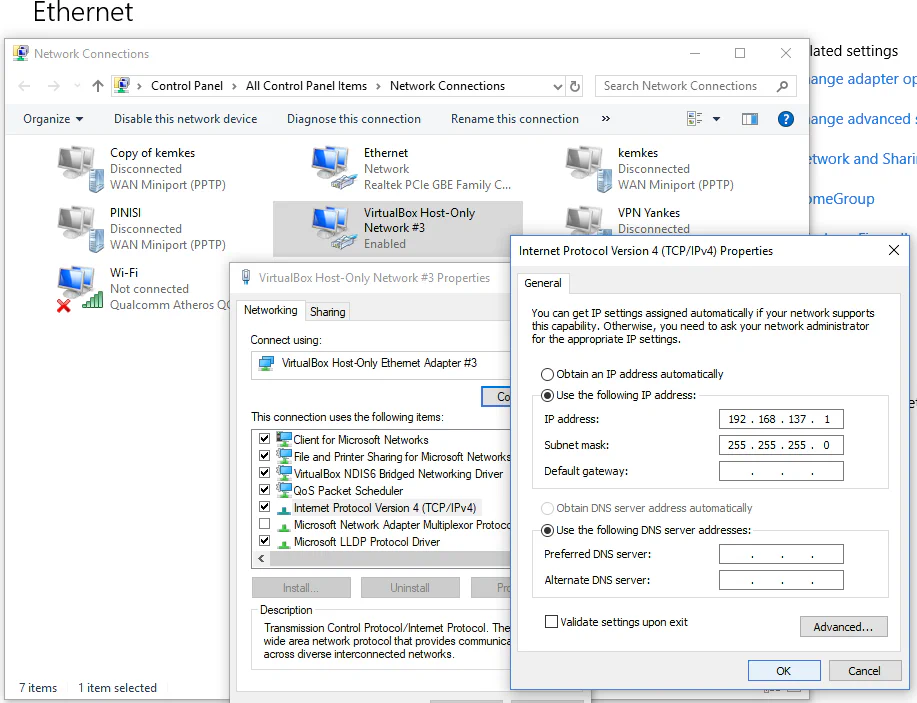Open Advanced TCP/IP settings
Image resolution: width=917 pixels, height=703 pixels.
pos(843,626)
